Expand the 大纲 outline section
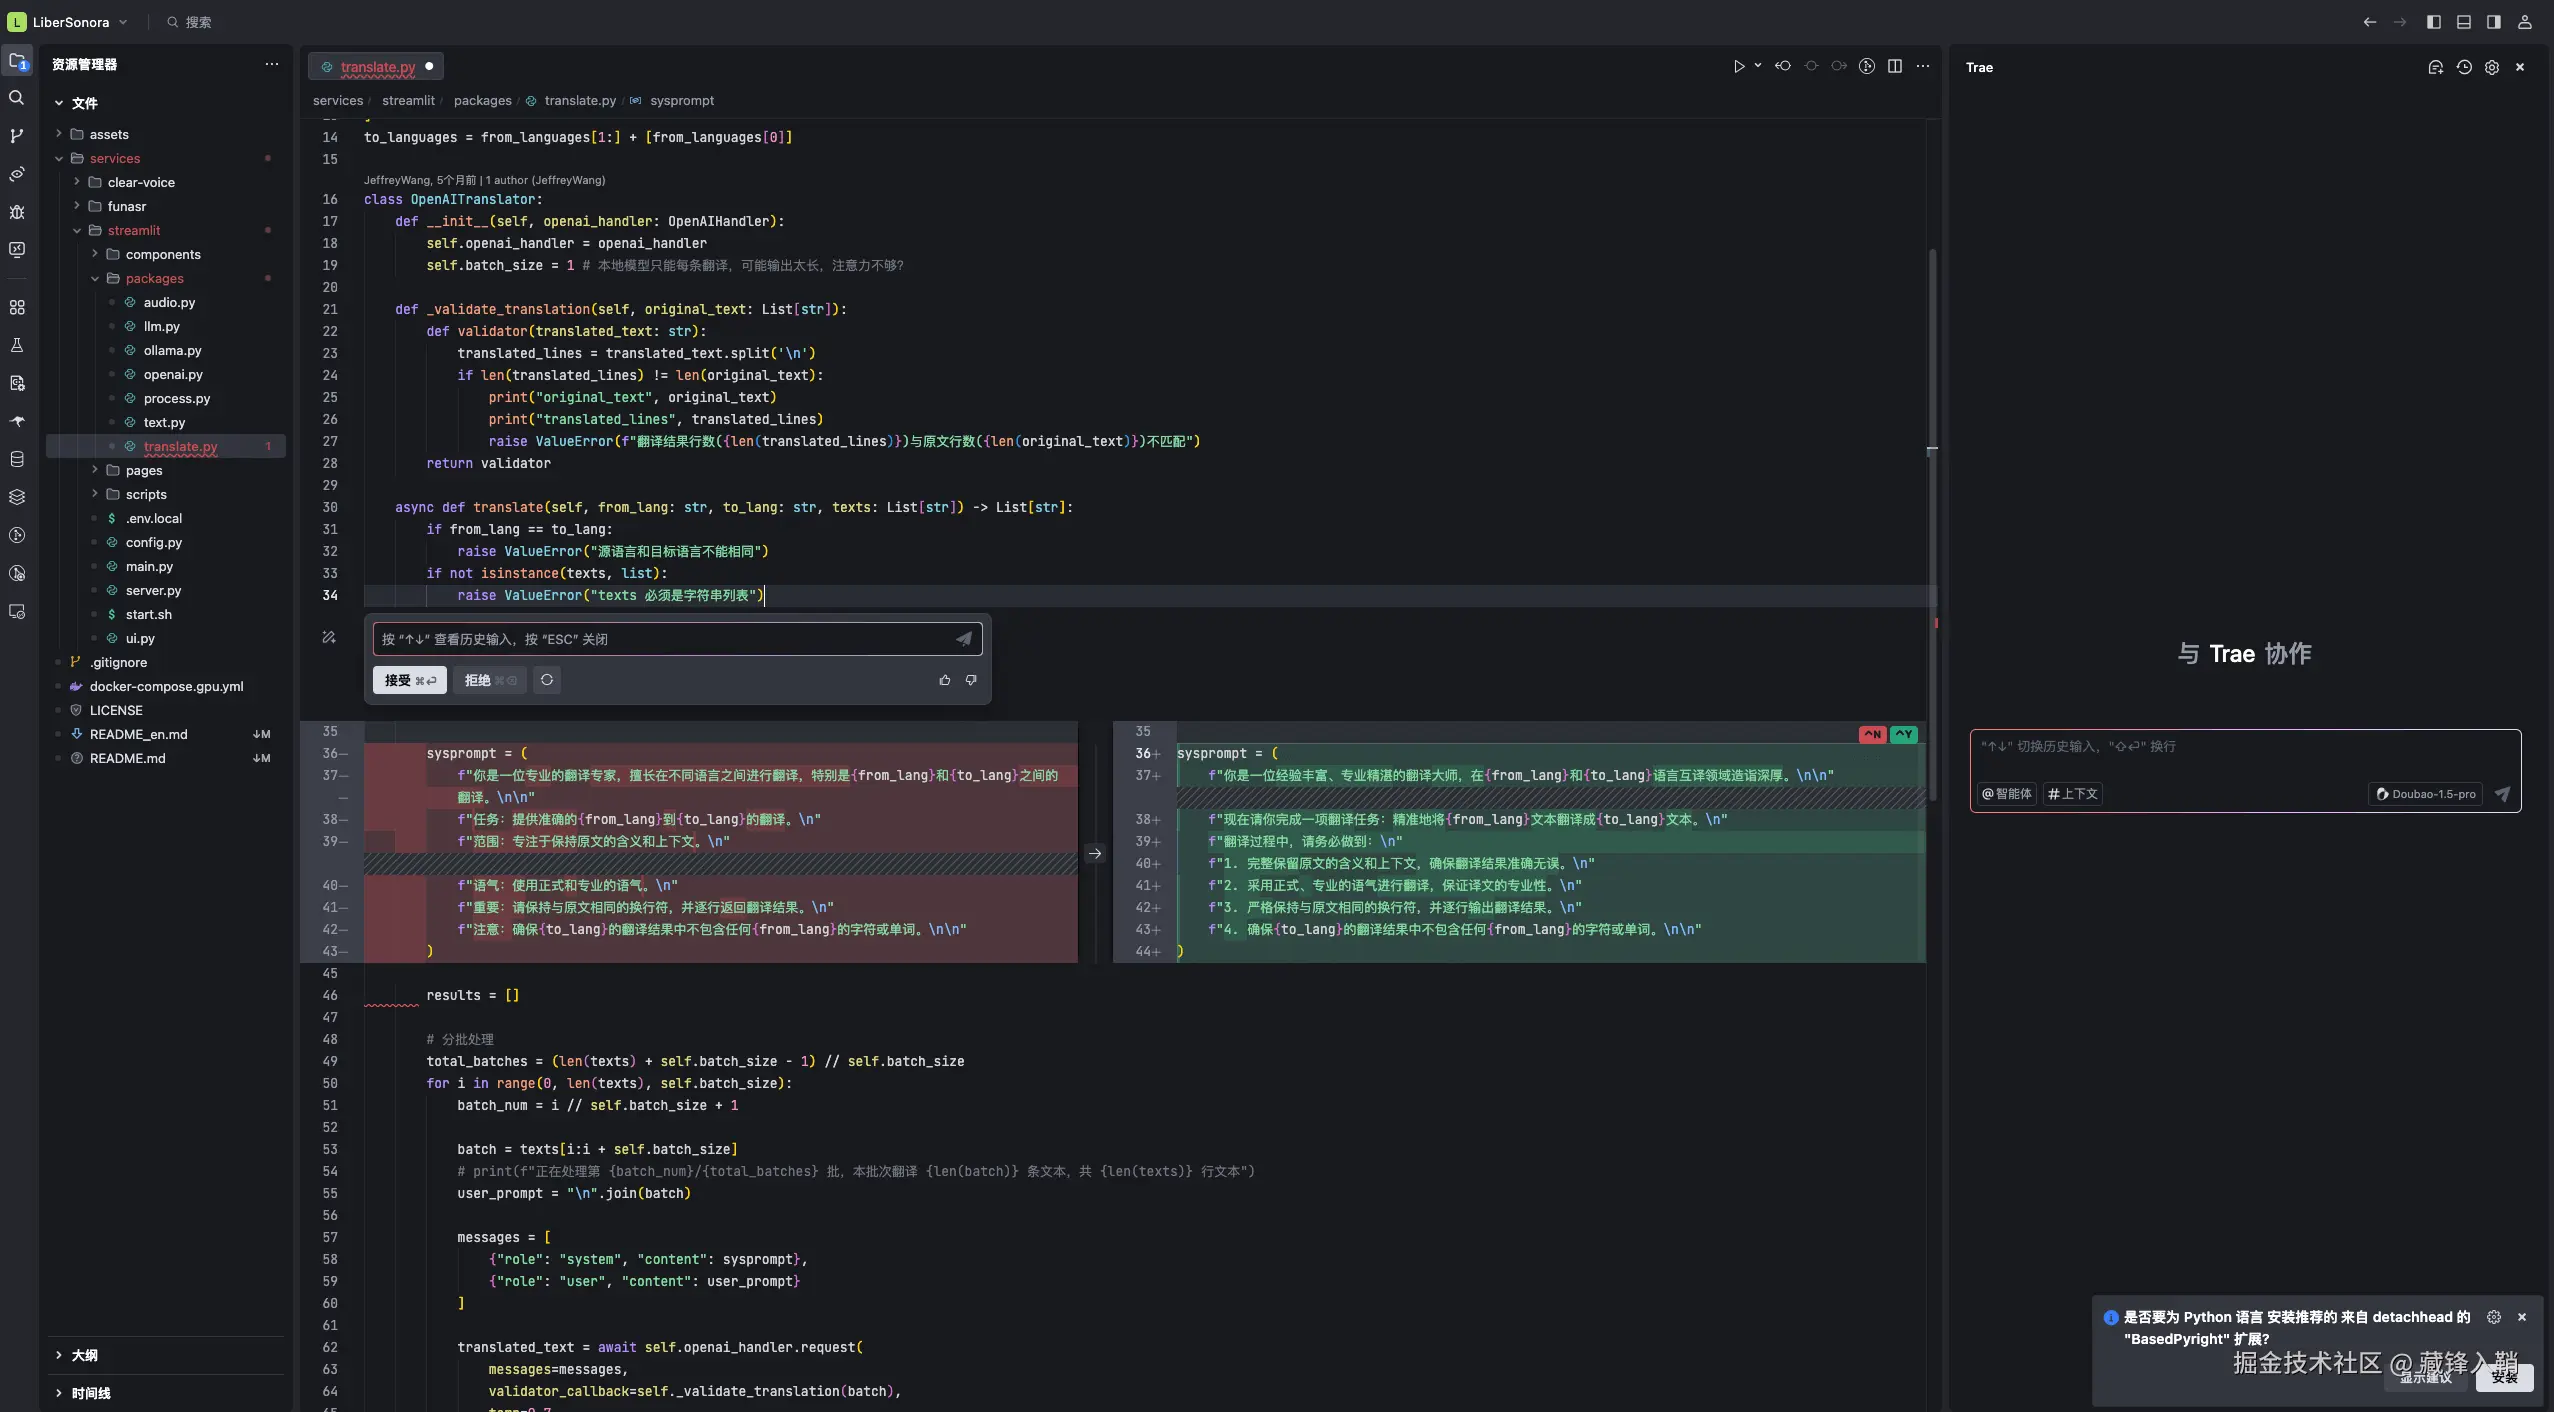Viewport: 2554px width, 1412px height. point(84,1355)
